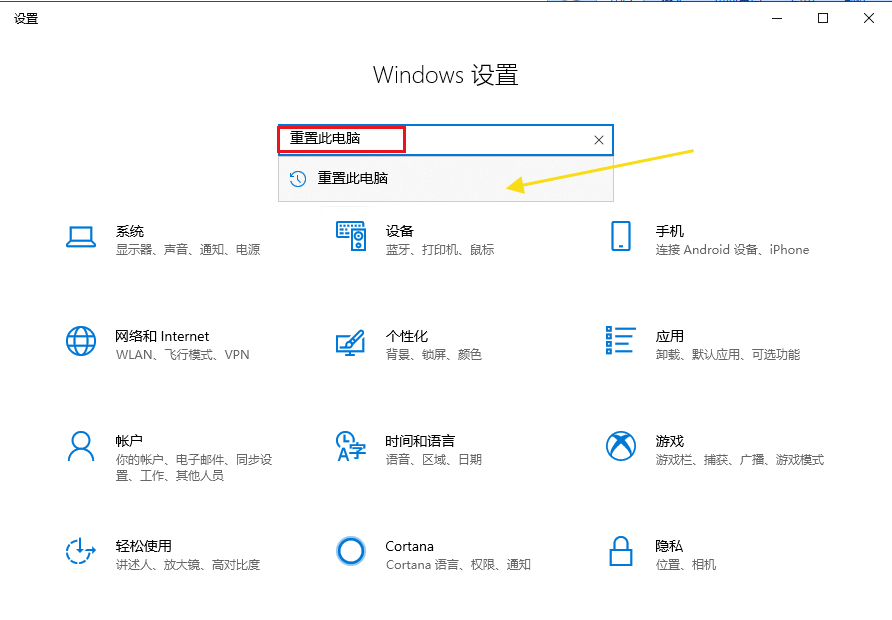Open the 手机 settings title
Image resolution: width=892 pixels, height=620 pixels.
(x=670, y=231)
